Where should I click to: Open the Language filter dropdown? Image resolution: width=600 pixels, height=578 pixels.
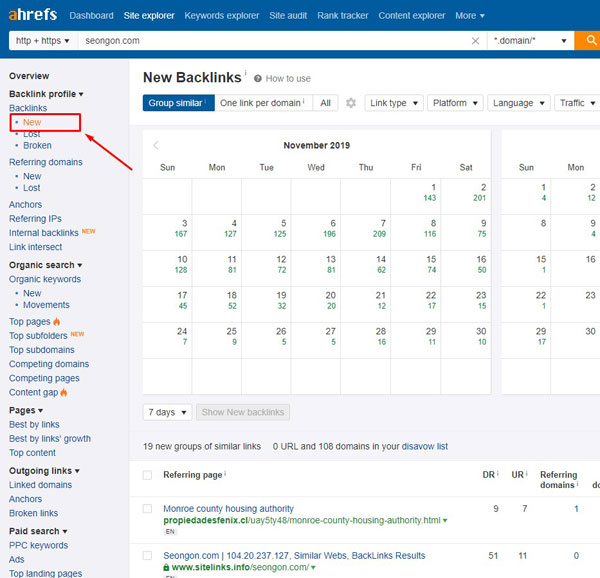[518, 103]
